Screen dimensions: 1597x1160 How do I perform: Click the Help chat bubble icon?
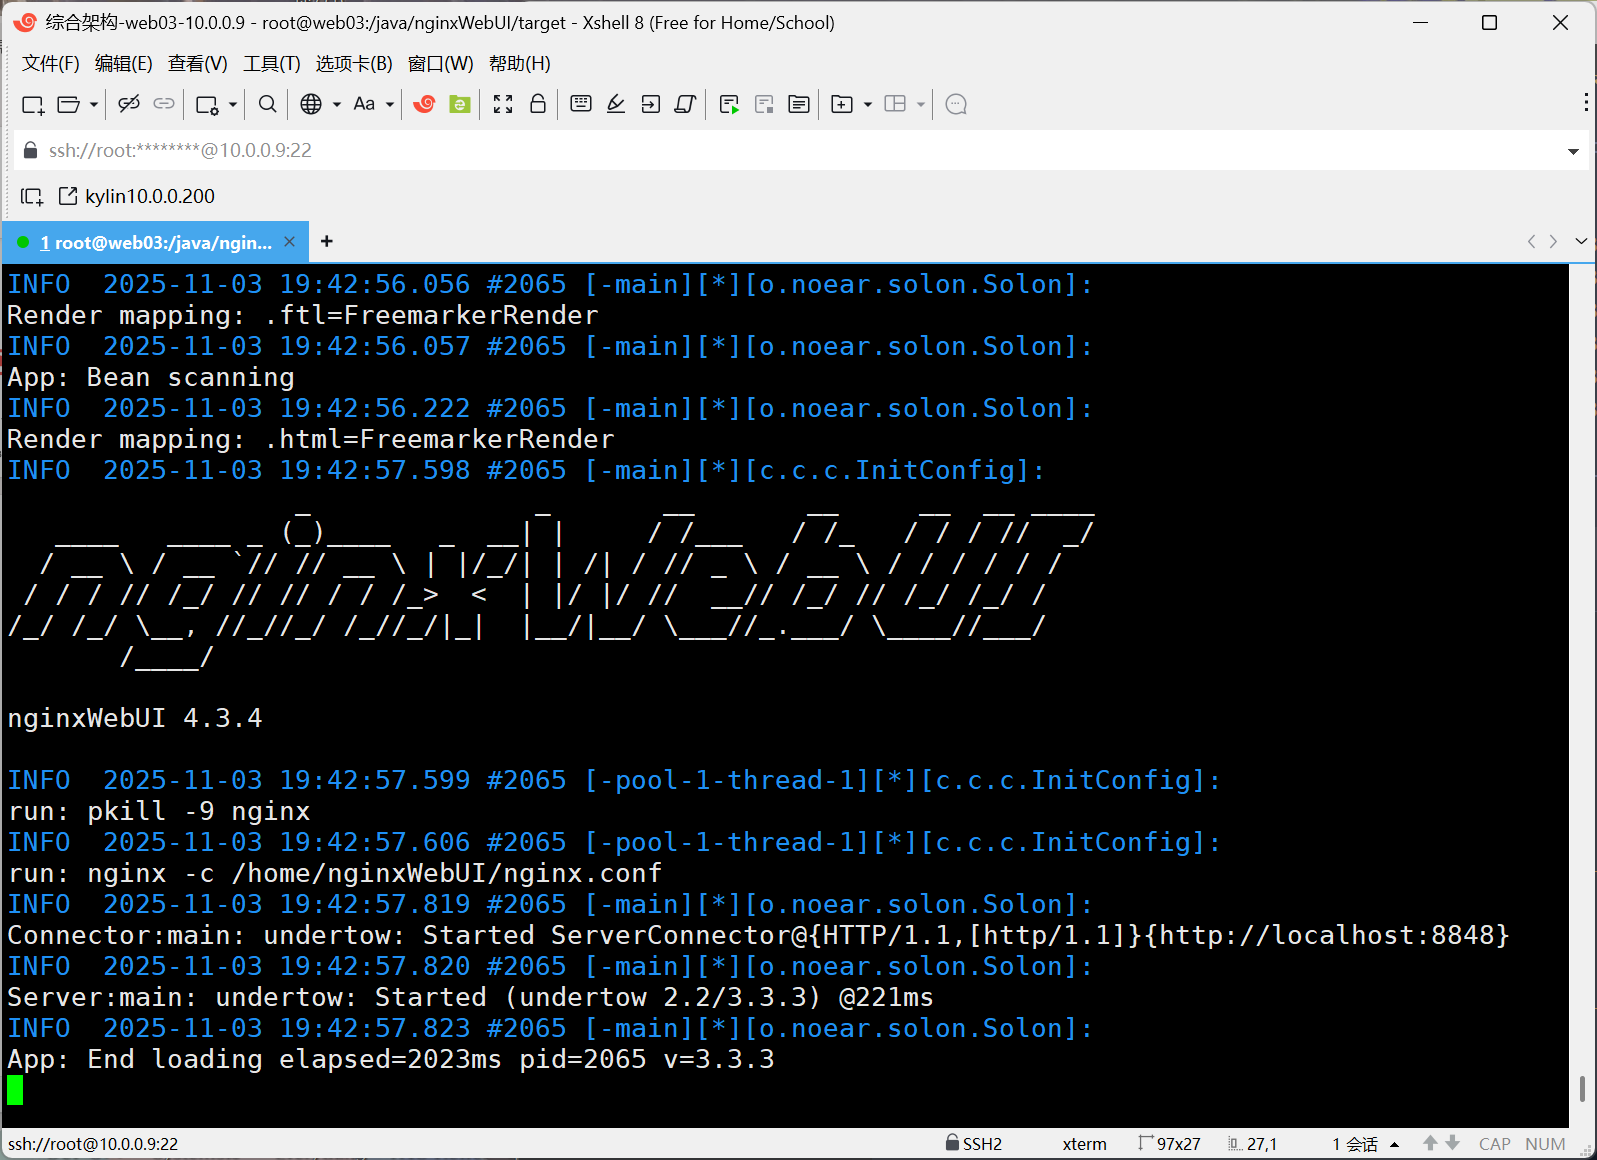click(956, 104)
